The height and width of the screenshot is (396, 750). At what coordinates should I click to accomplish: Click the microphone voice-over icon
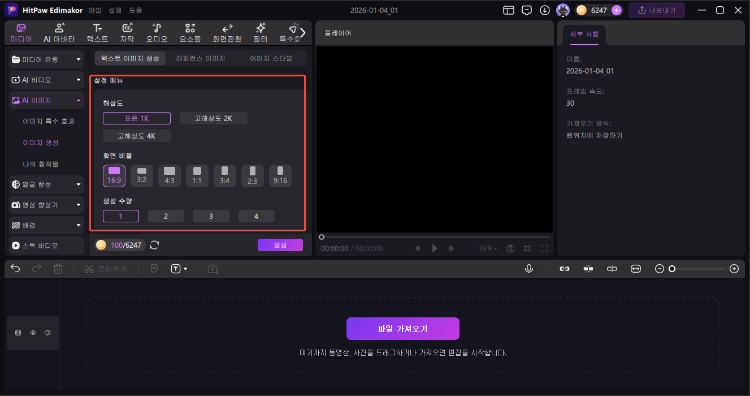pyautogui.click(x=529, y=269)
